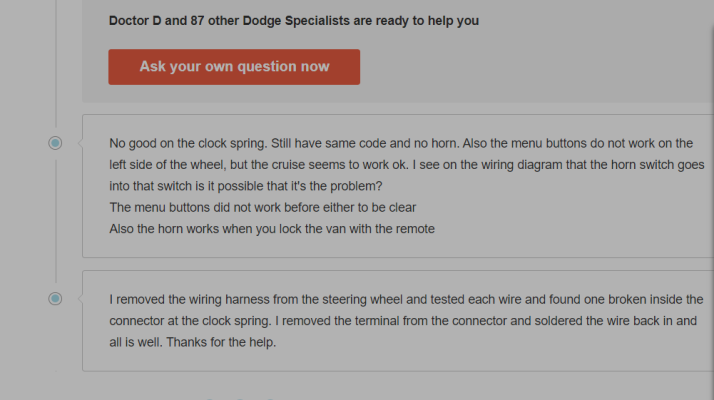Select the timeline dot beside clock spring comment

tap(55, 143)
